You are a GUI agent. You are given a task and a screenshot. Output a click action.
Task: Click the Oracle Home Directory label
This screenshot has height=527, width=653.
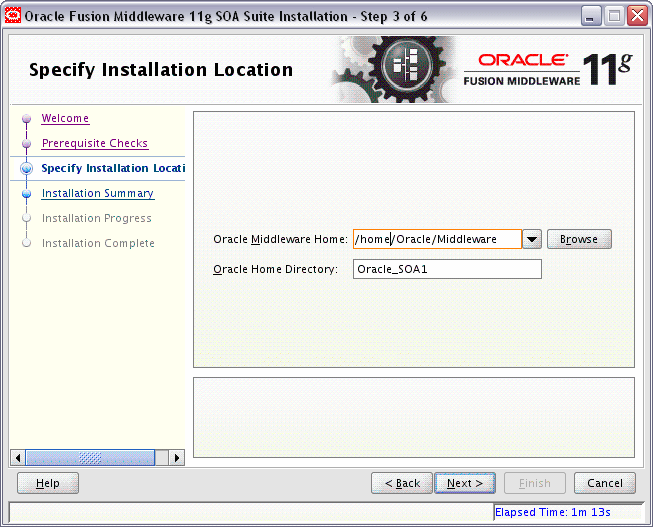click(275, 269)
